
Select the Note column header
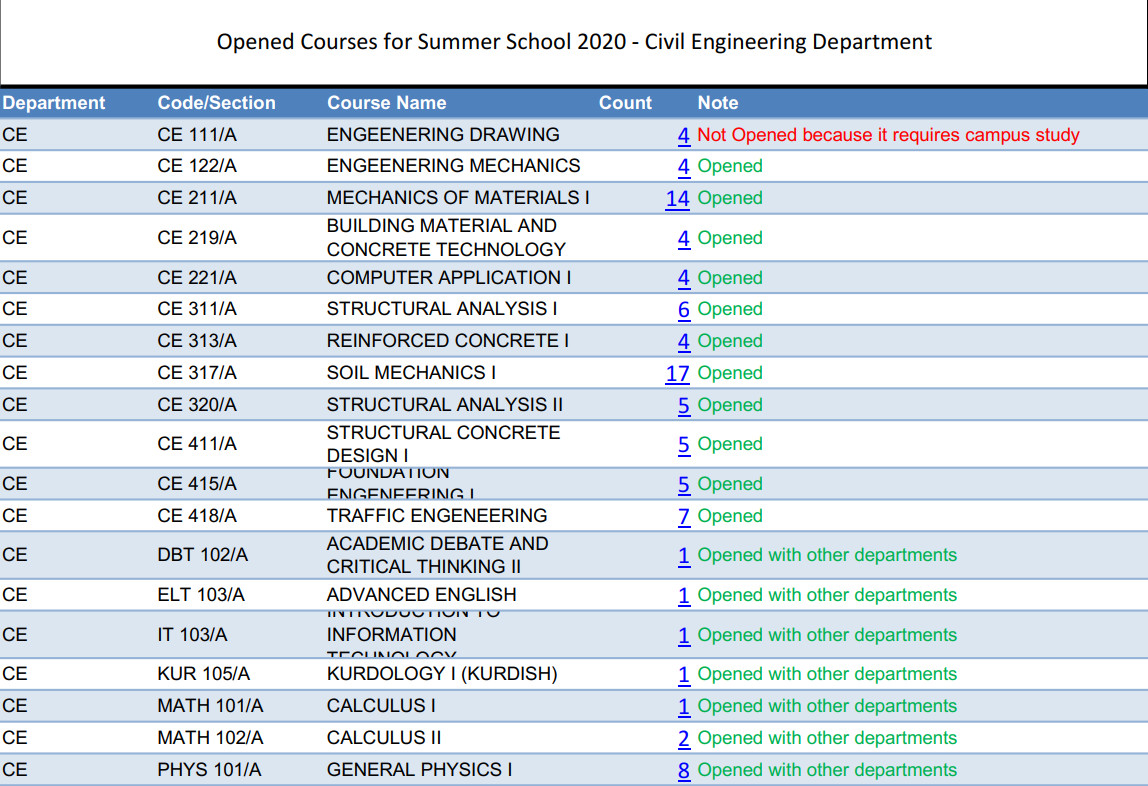pos(719,103)
